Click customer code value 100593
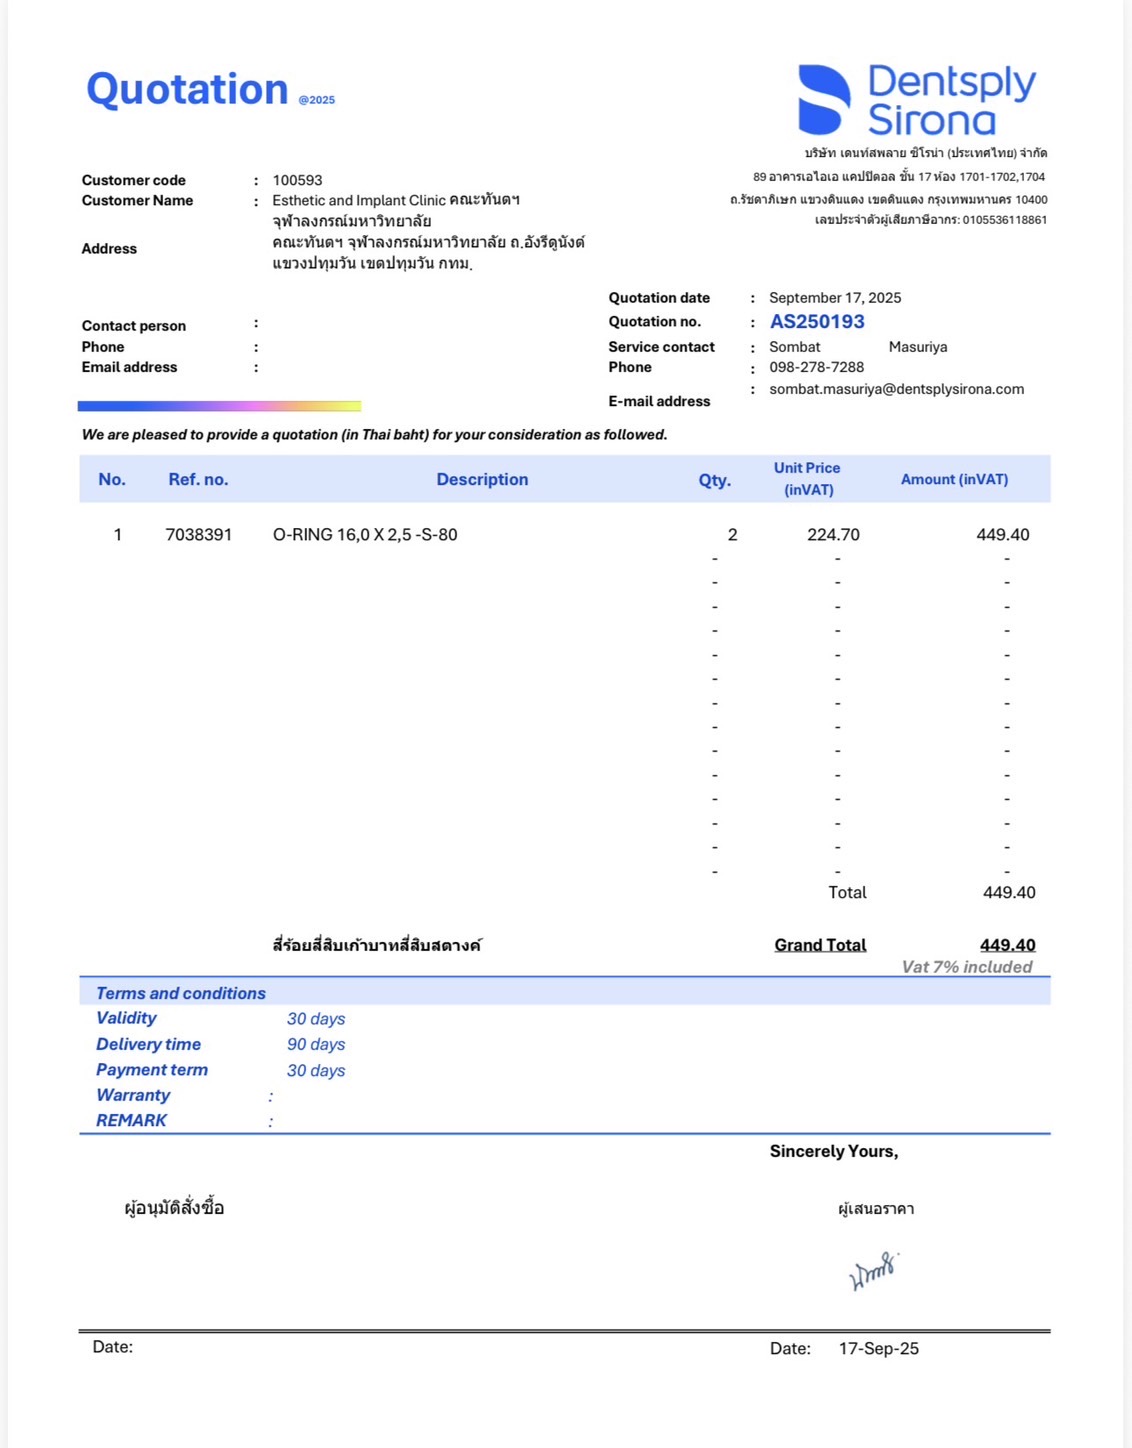 (297, 180)
